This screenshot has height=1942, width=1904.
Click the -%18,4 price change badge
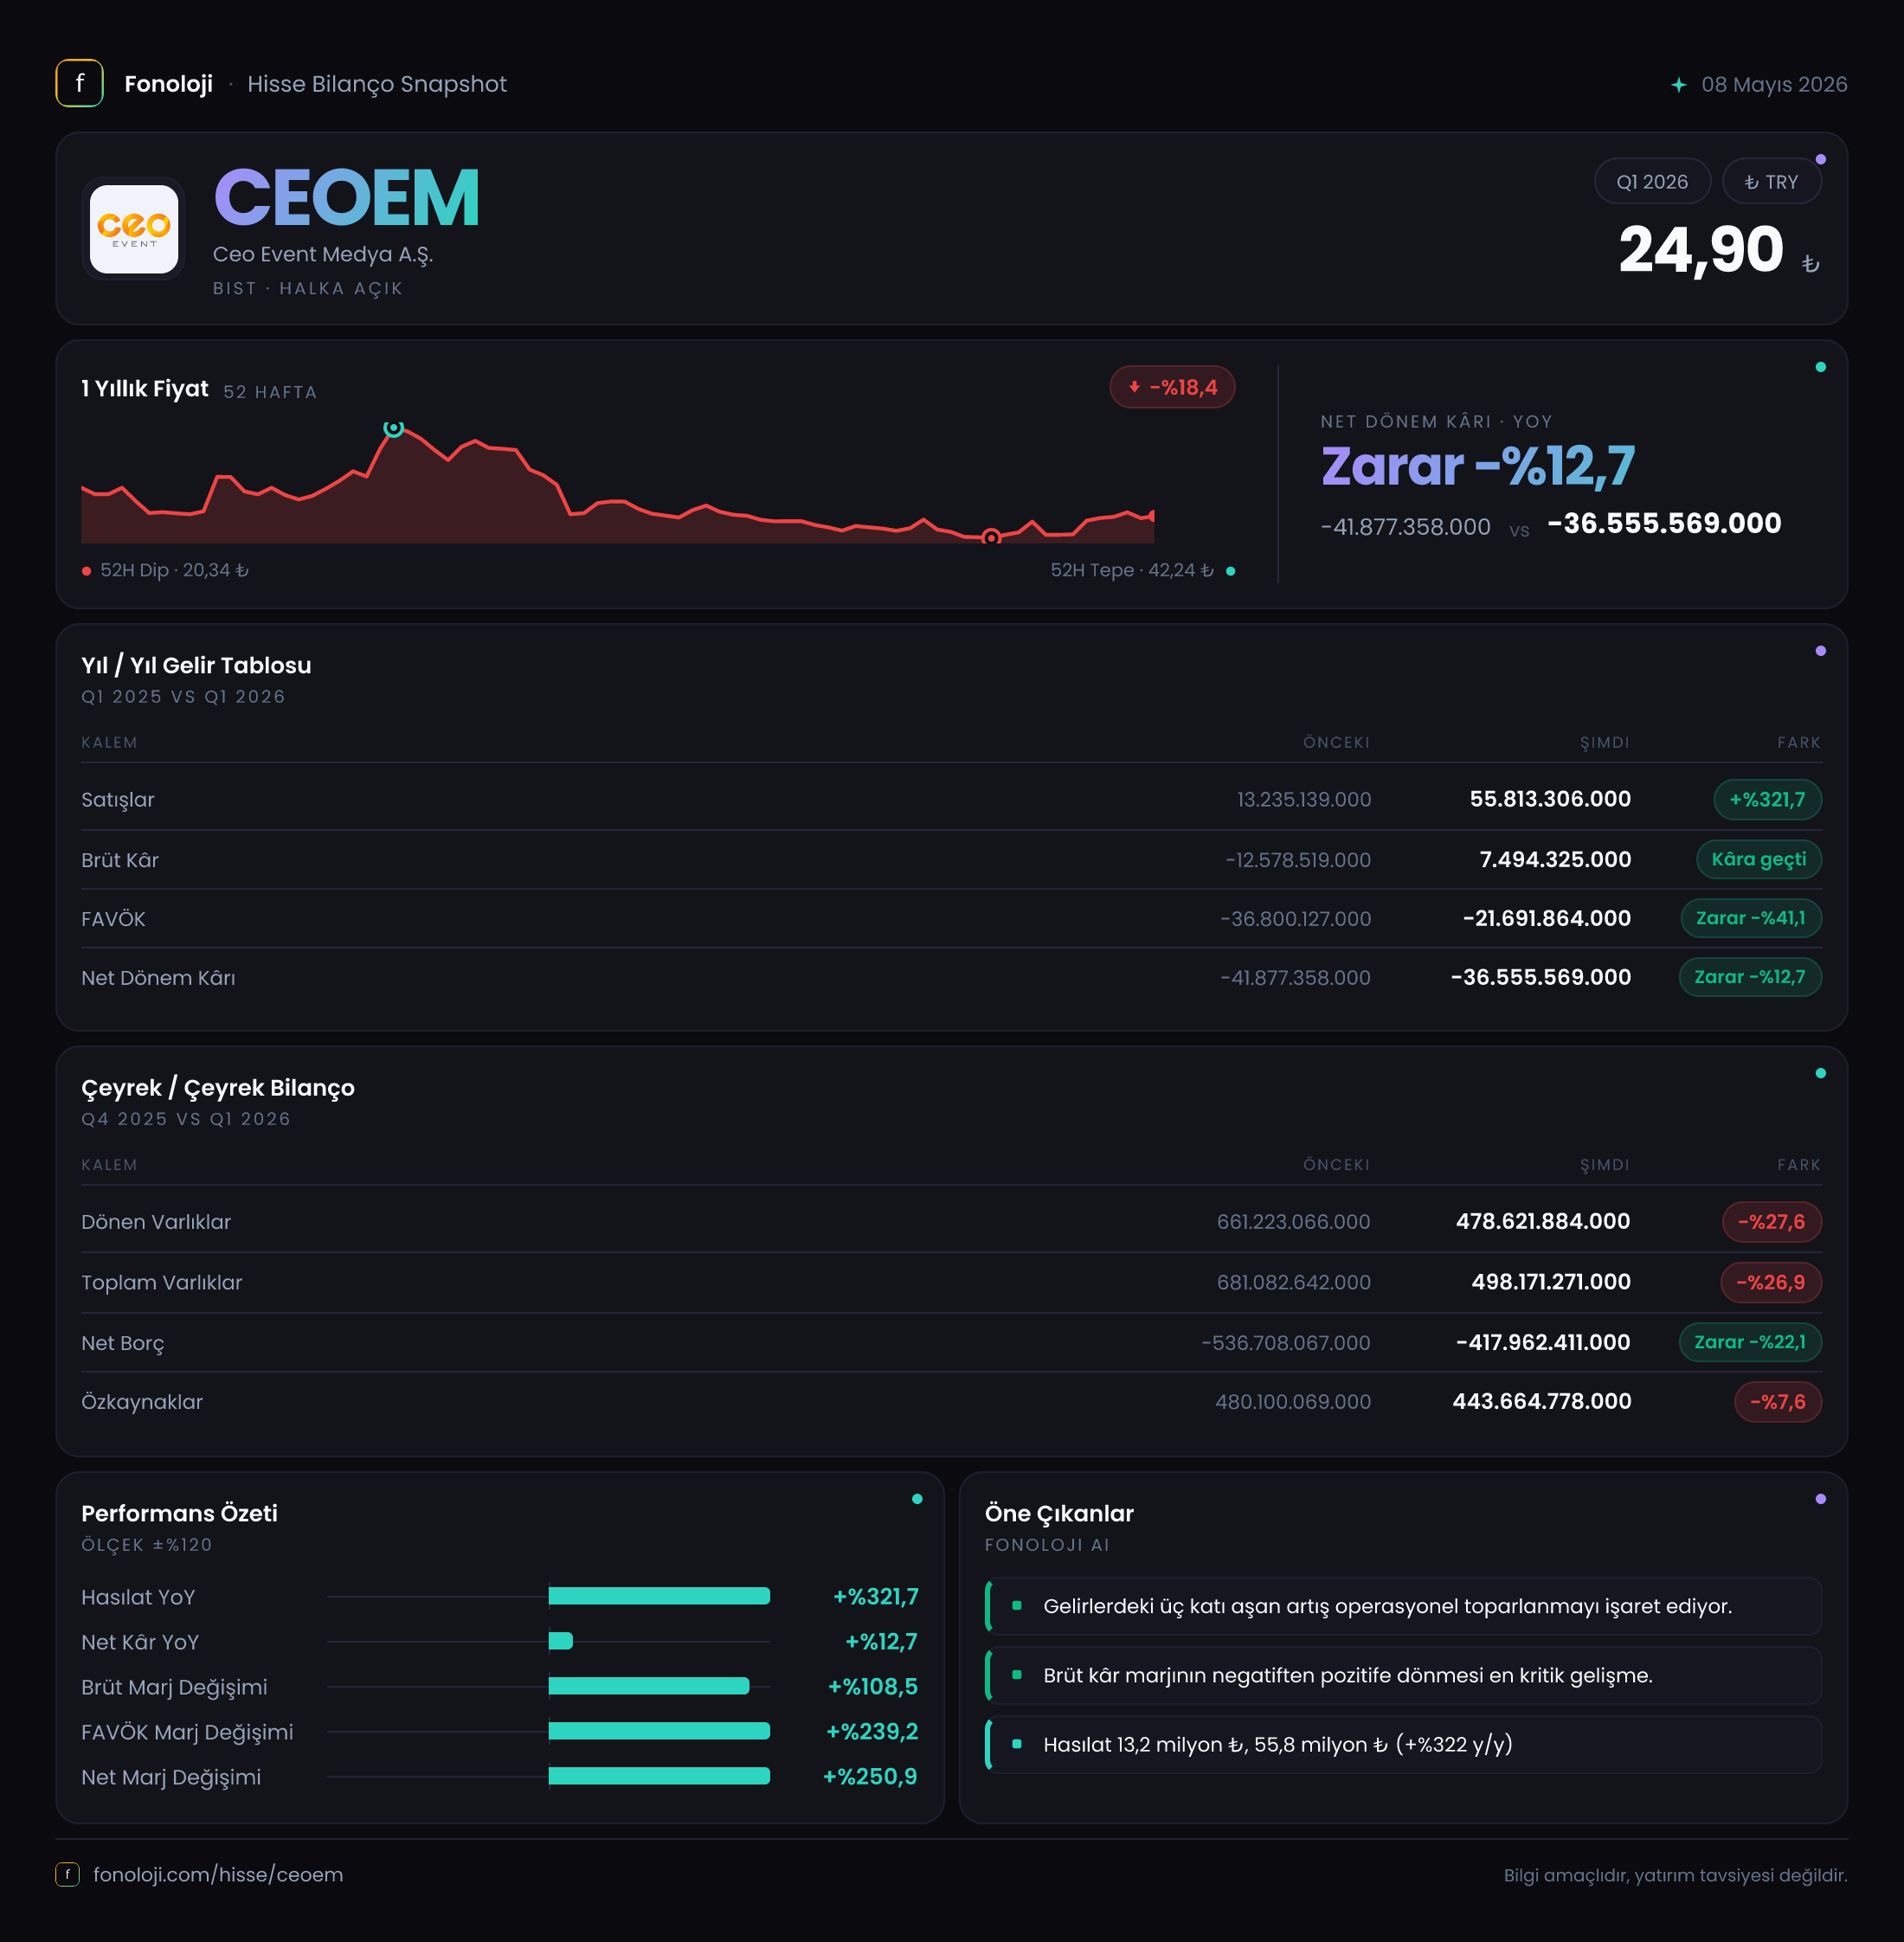coord(1172,387)
